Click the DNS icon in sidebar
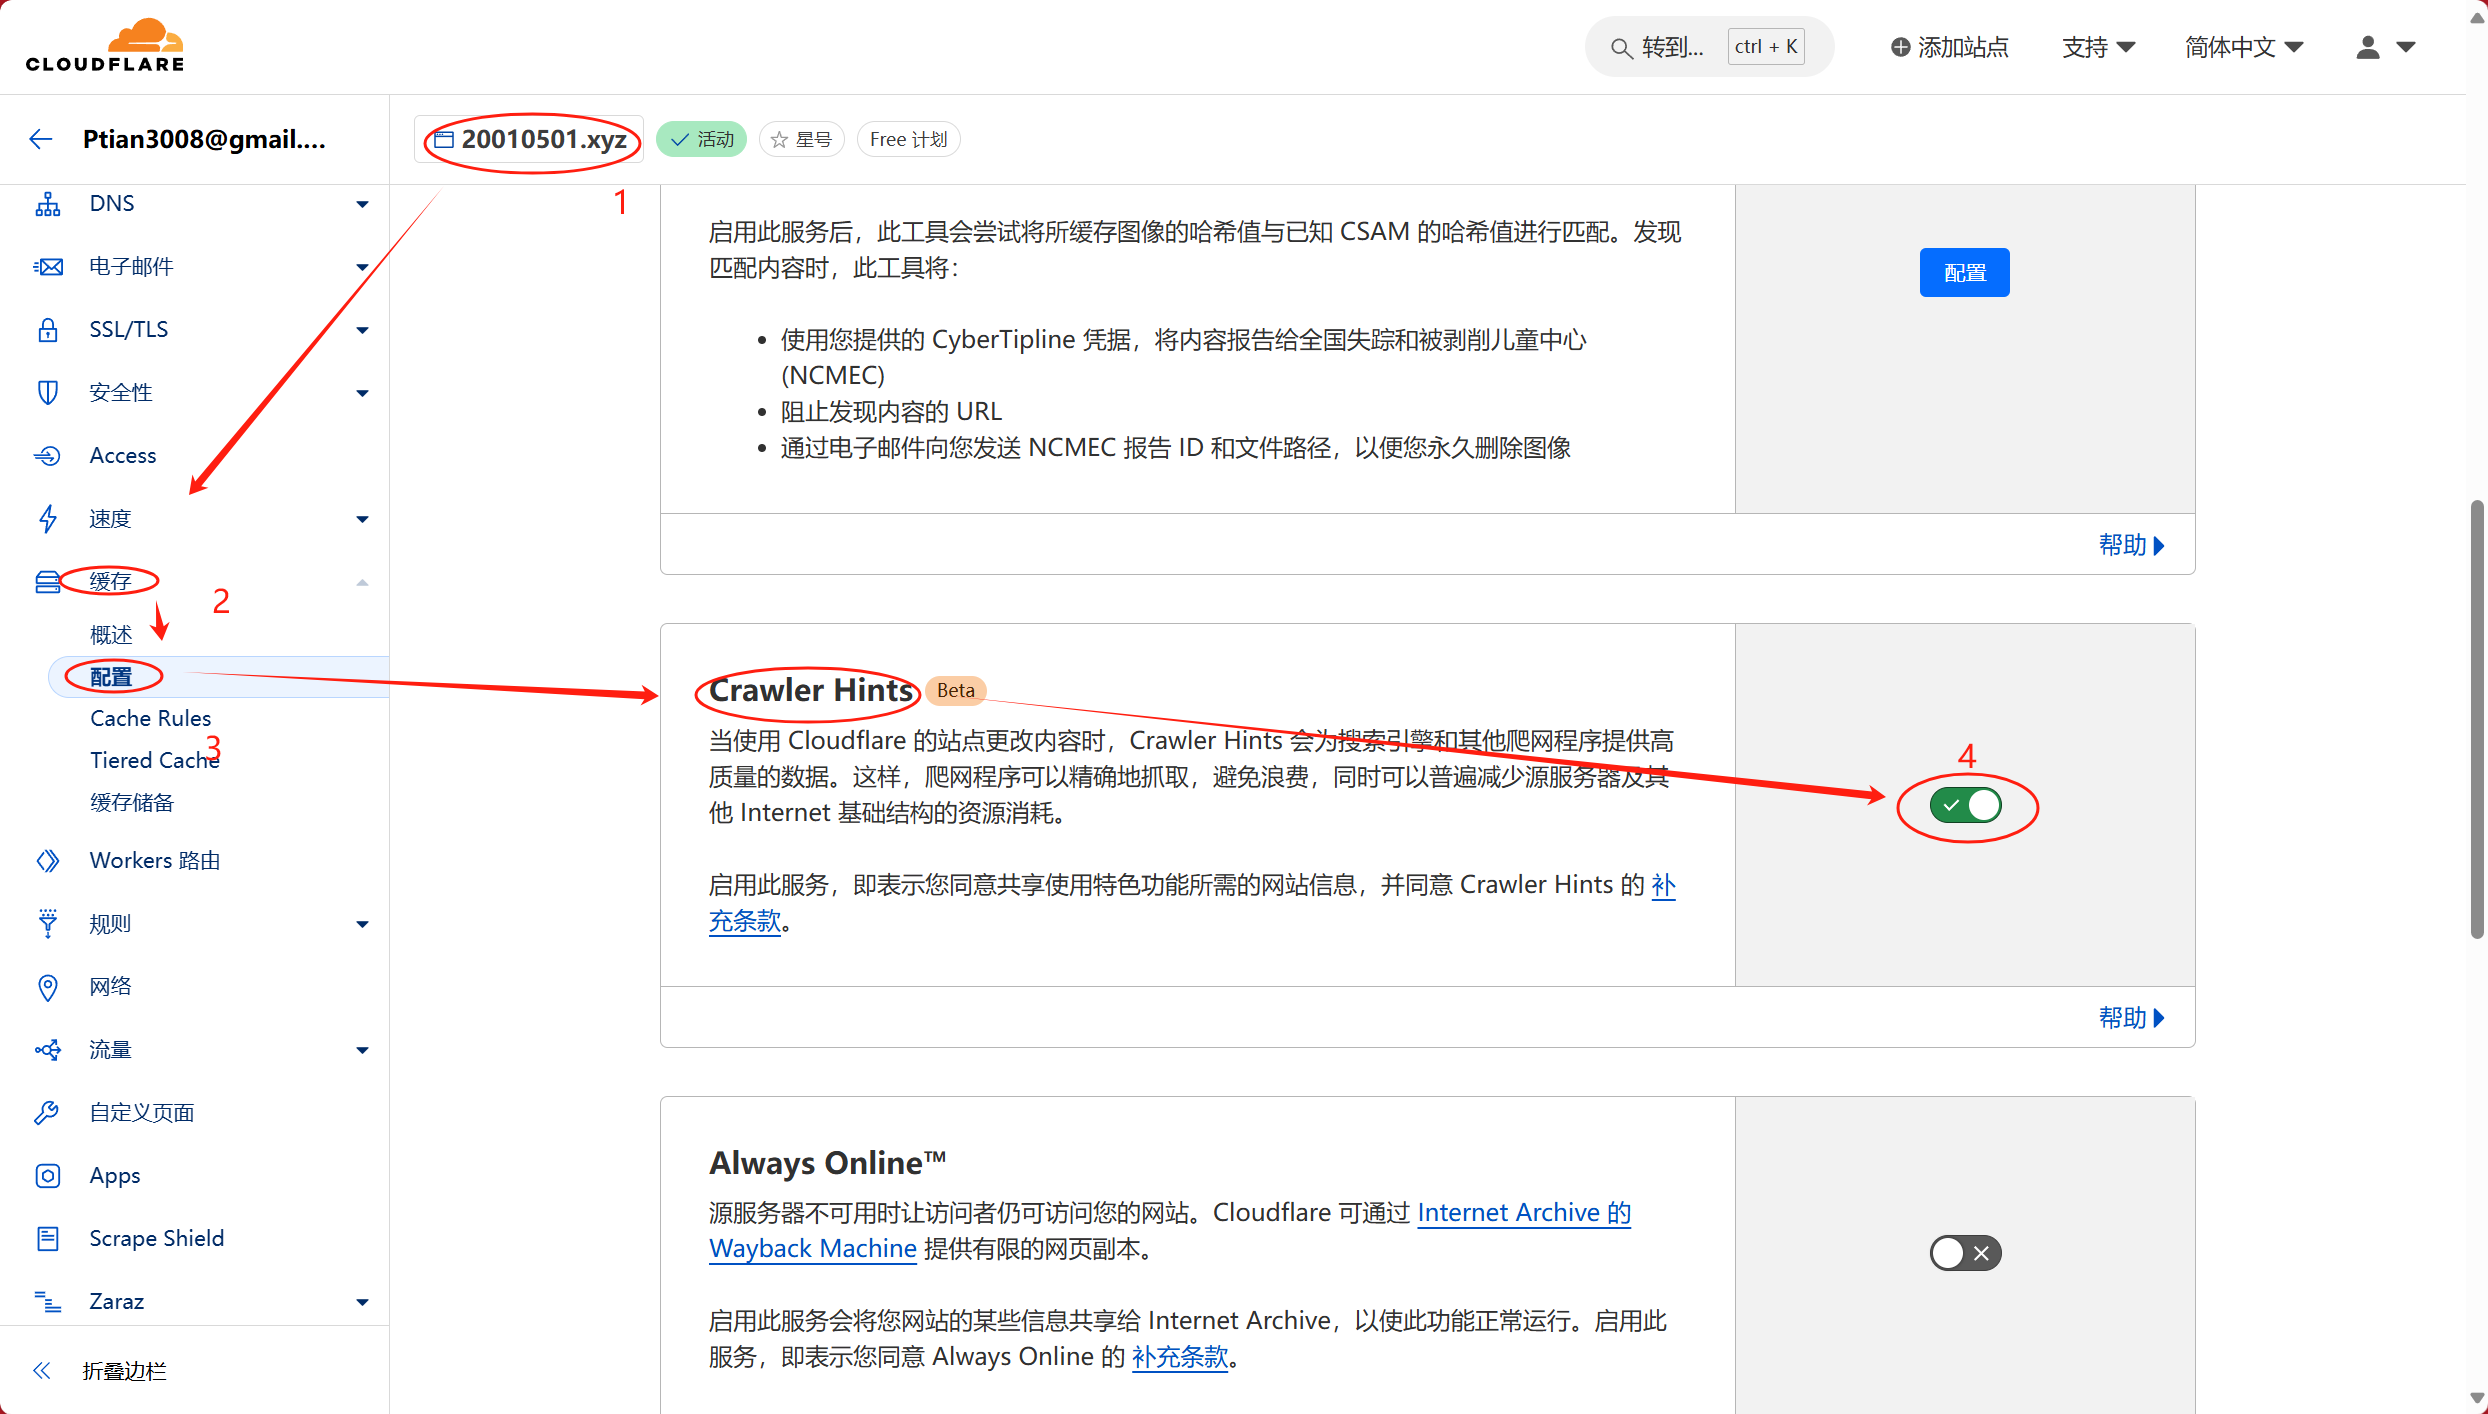The width and height of the screenshot is (2488, 1414). 46,202
